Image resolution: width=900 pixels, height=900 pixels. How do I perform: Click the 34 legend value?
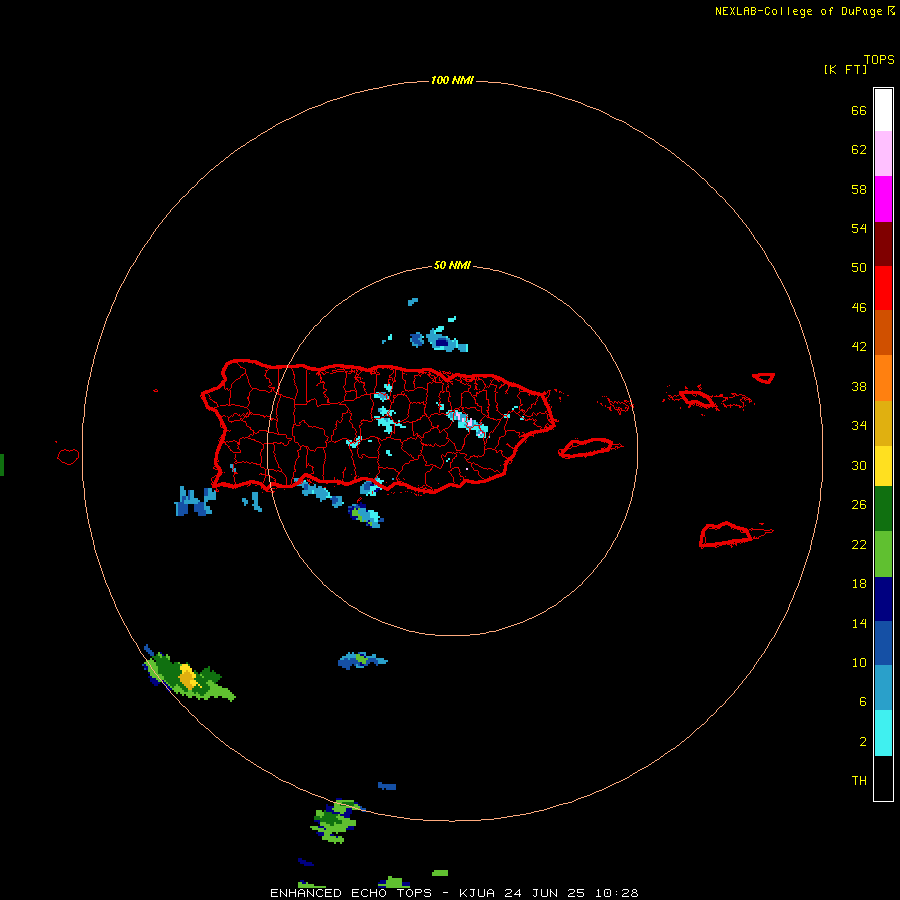click(x=859, y=426)
